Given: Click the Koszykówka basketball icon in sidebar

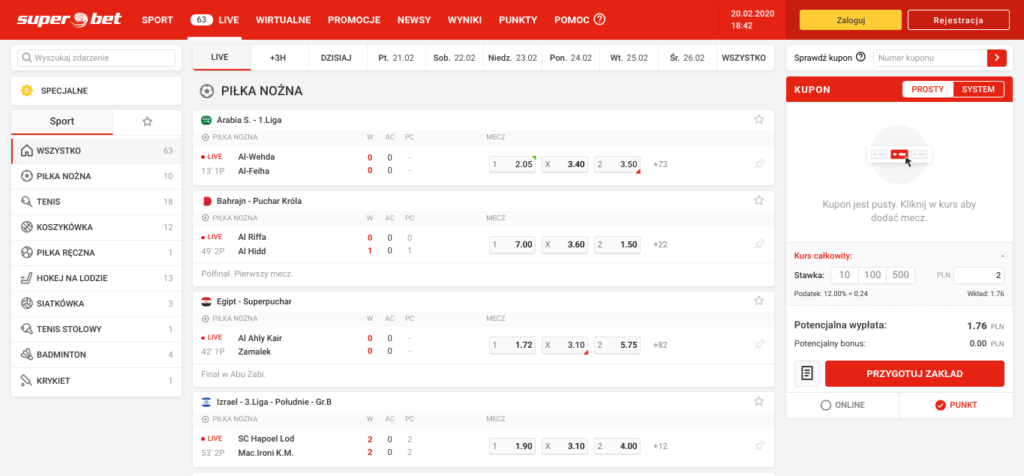Looking at the screenshot, I should tap(27, 227).
